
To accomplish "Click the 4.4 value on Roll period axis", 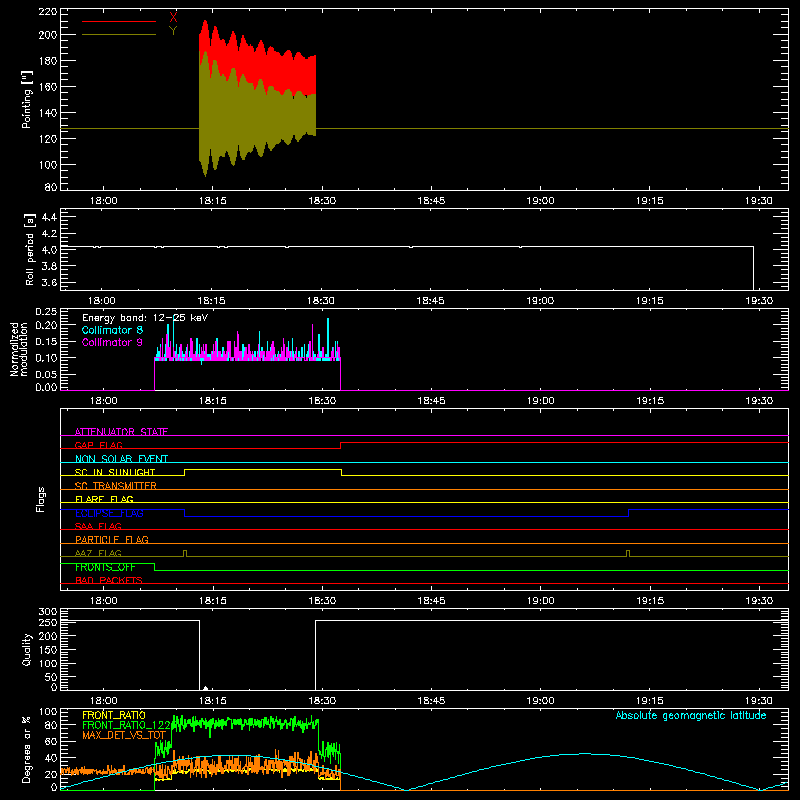I will (49, 217).
